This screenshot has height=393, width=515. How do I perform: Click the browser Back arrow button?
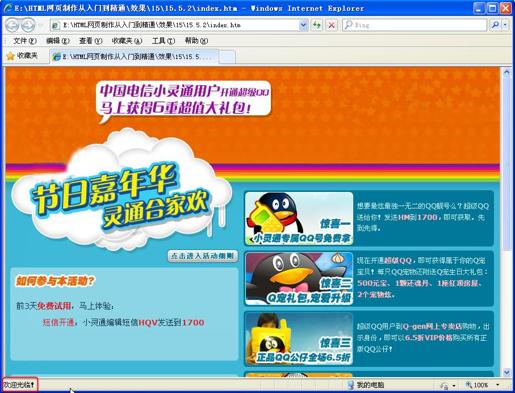12,25
